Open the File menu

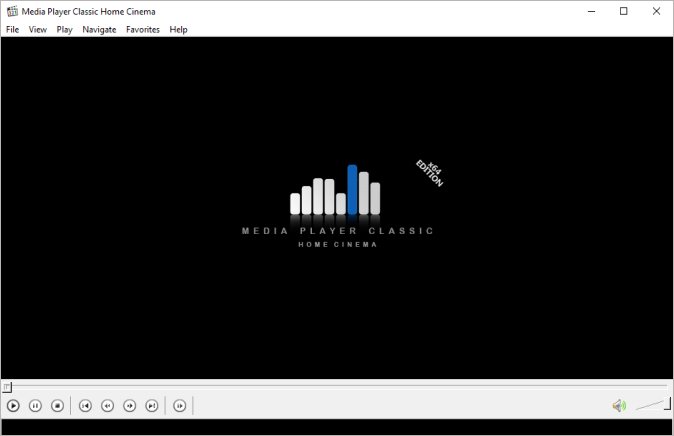pyautogui.click(x=12, y=29)
